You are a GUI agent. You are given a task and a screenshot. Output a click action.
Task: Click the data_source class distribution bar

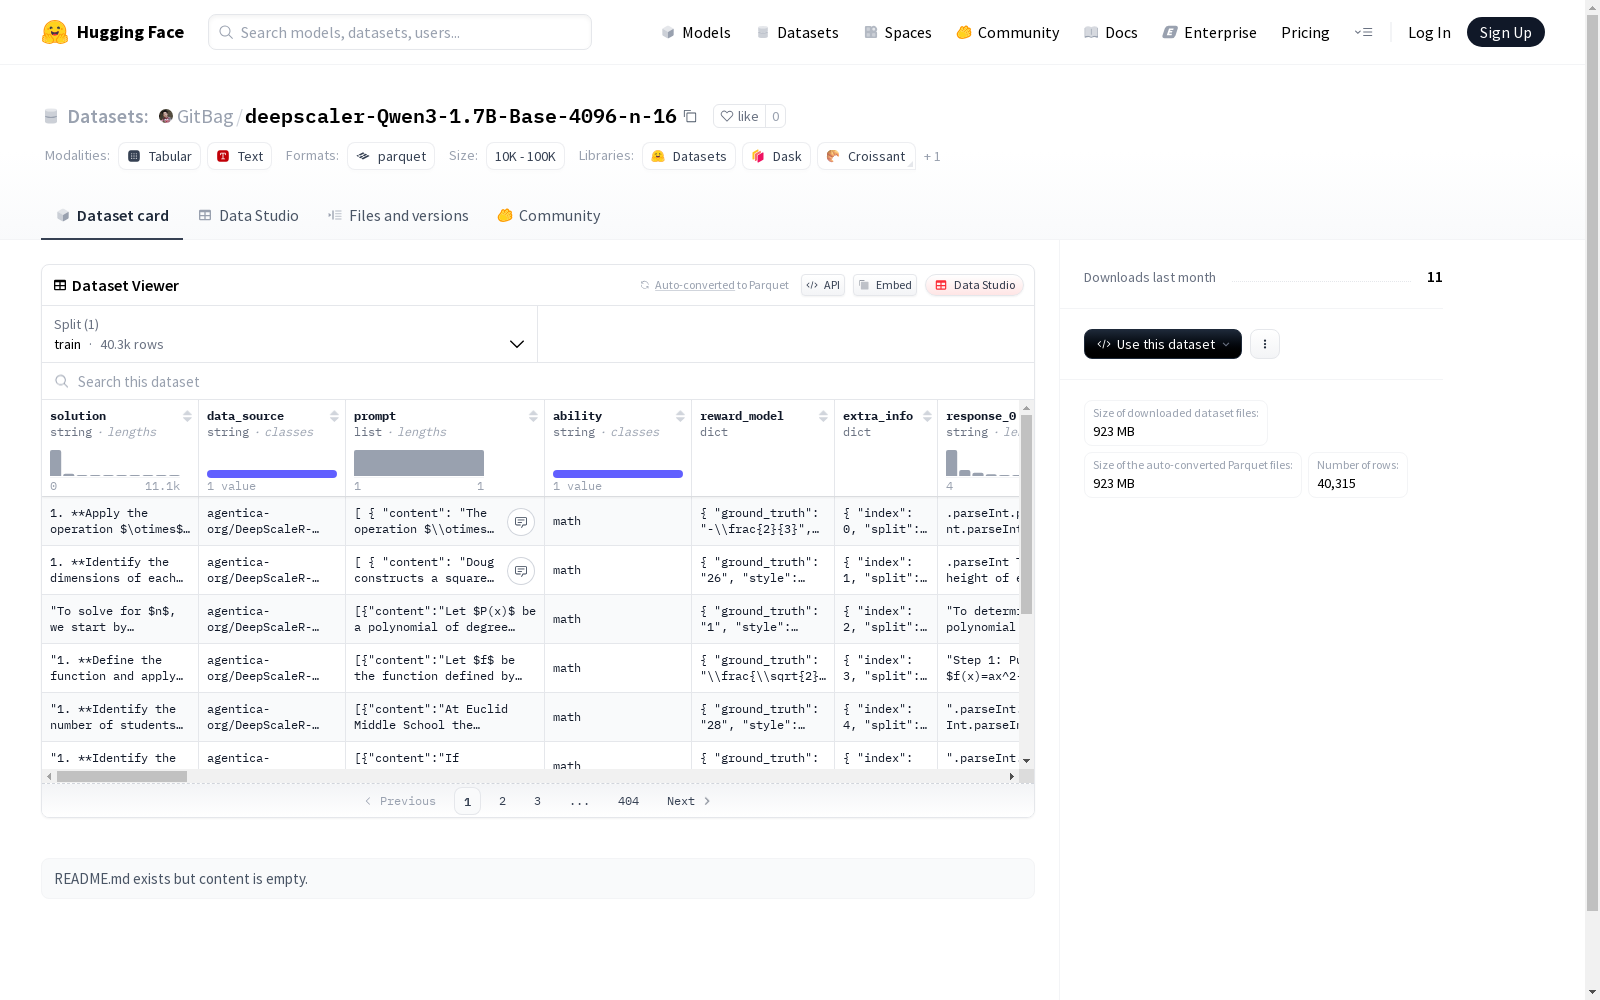pyautogui.click(x=272, y=474)
